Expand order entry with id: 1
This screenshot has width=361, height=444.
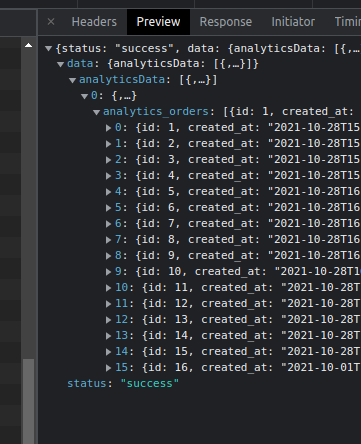tap(108, 128)
